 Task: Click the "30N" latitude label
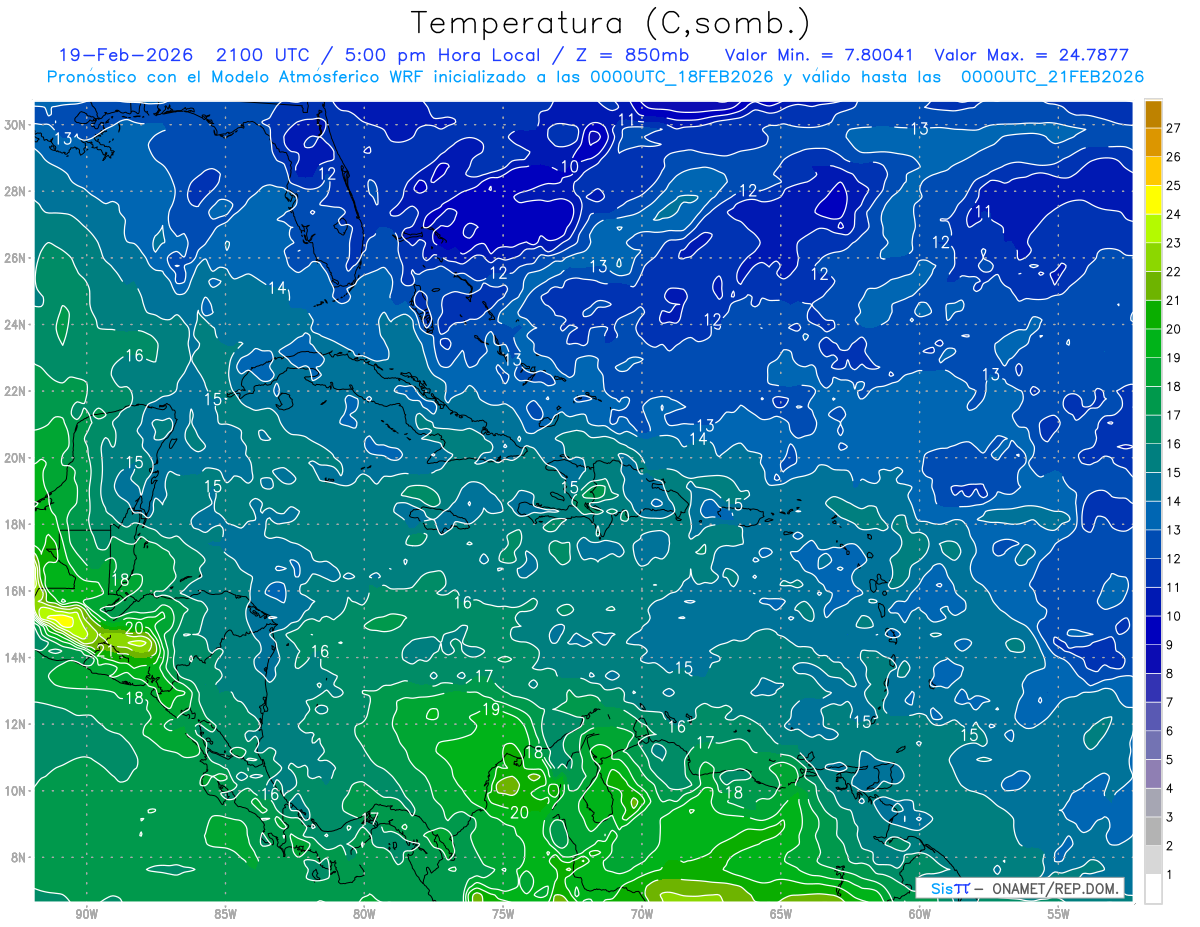tap(16, 125)
